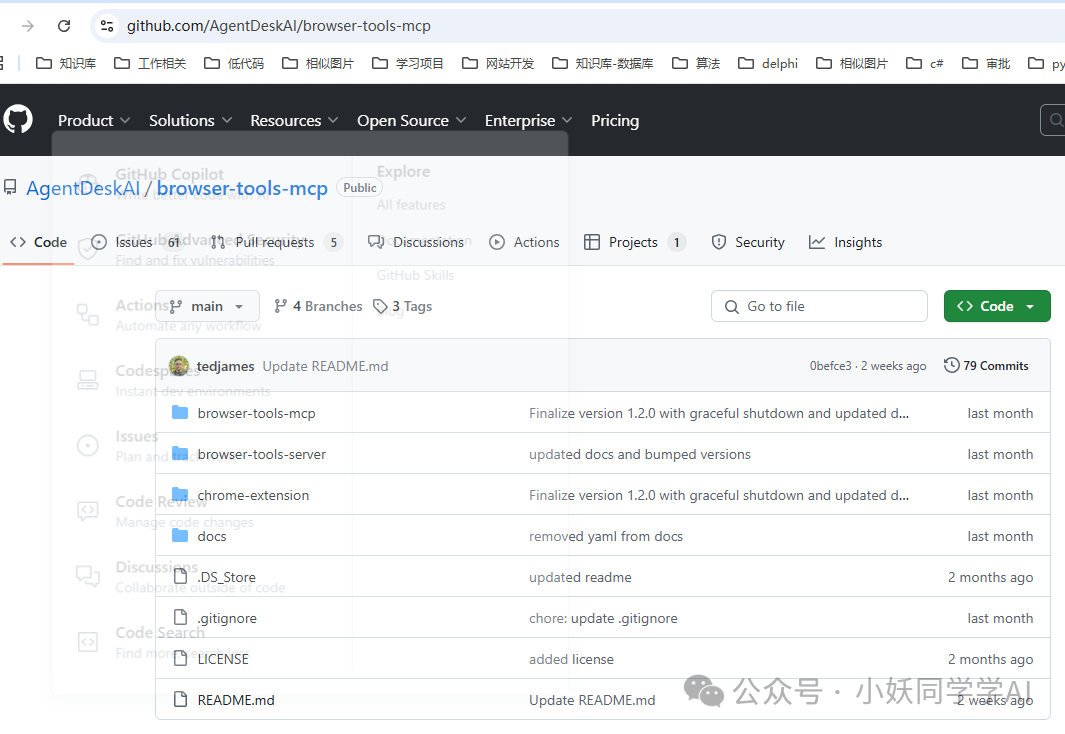Switch to the Pull requests tab

tap(275, 242)
